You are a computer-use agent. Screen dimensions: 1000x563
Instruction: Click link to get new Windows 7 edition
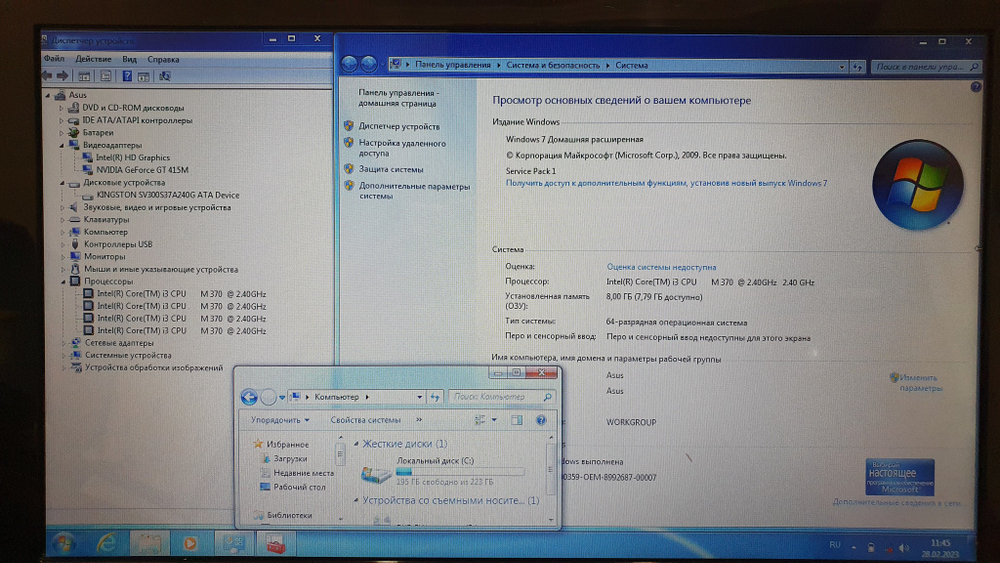point(666,183)
